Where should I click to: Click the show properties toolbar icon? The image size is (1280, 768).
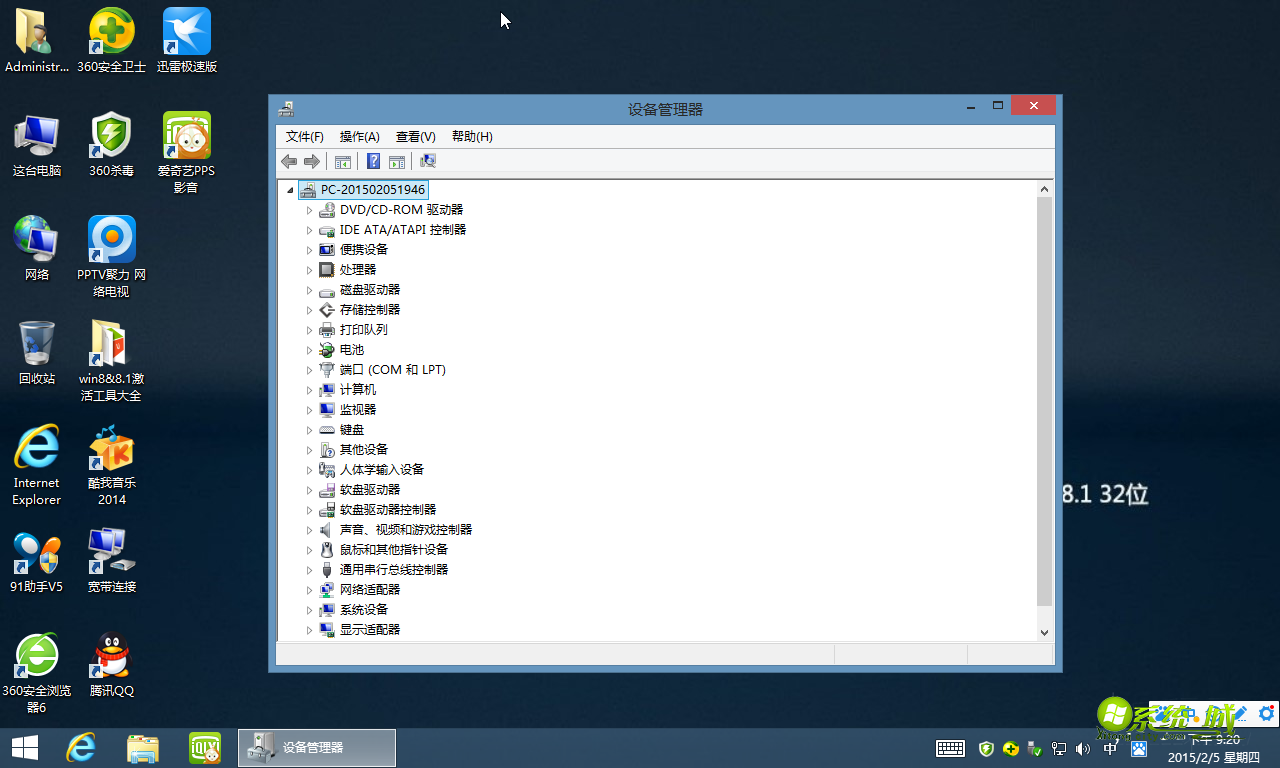coord(343,161)
